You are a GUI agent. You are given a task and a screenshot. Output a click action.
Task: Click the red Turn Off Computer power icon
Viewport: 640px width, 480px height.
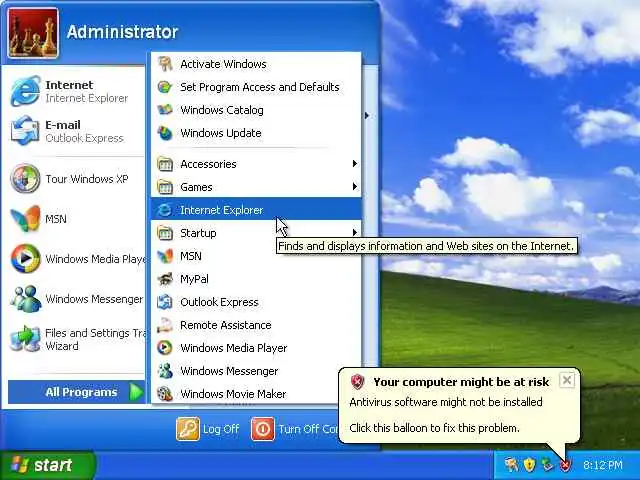point(263,429)
